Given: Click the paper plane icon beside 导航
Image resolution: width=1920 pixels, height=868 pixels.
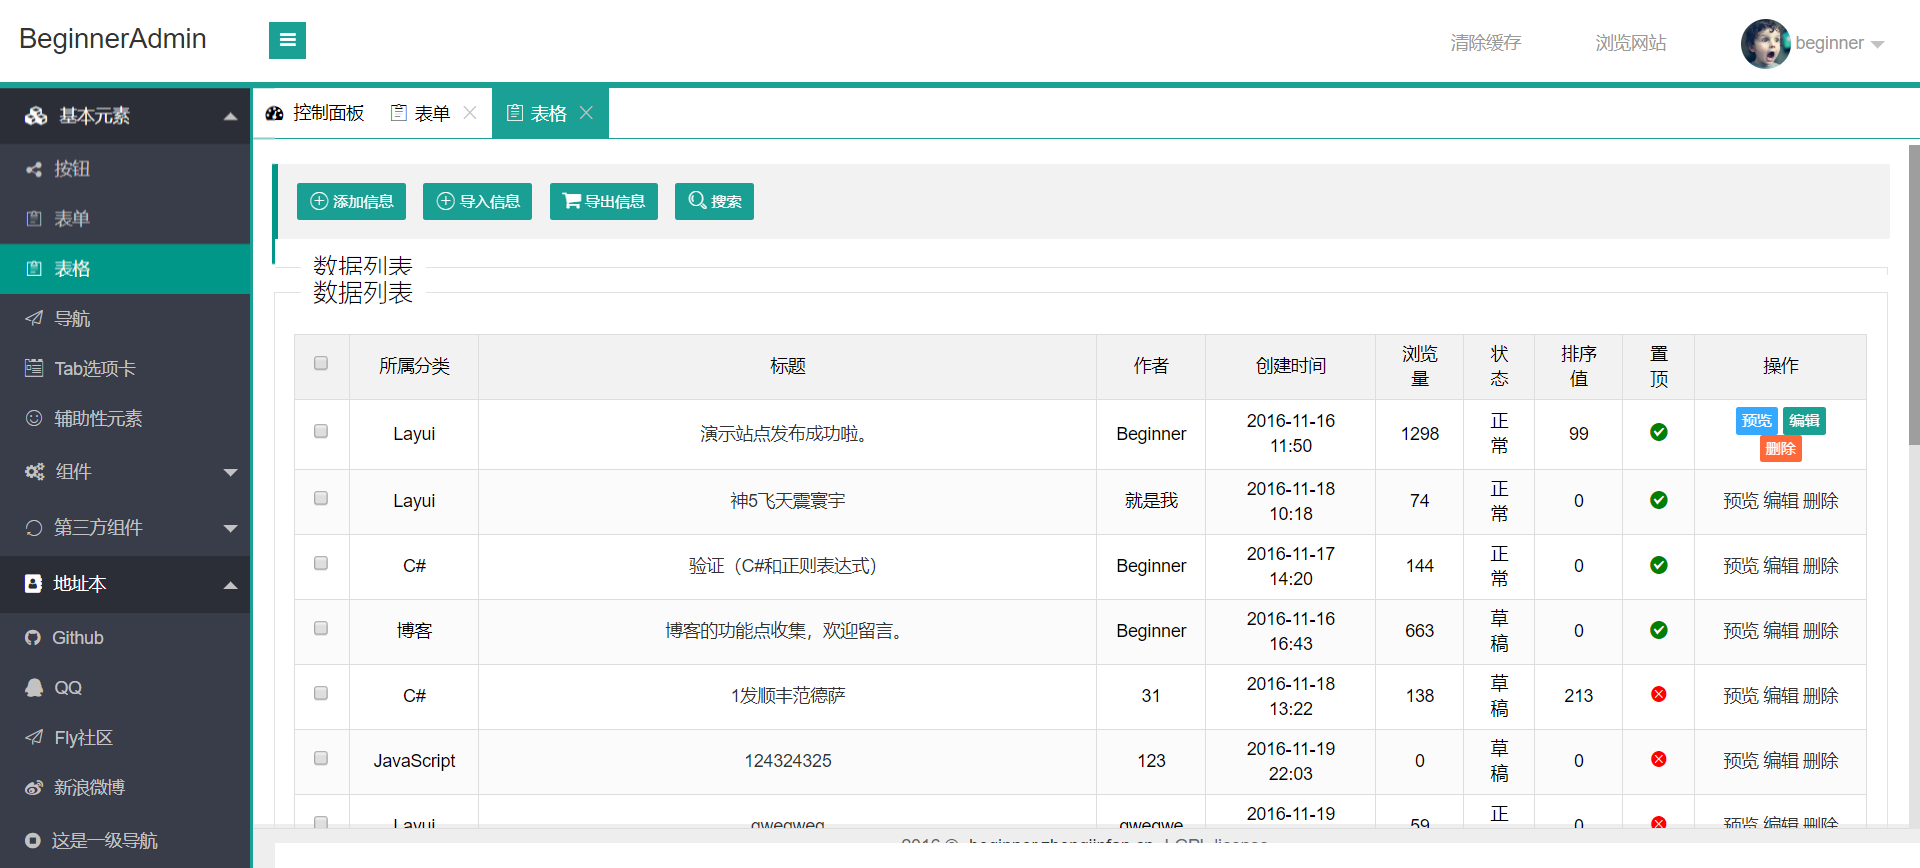Looking at the screenshot, I should coord(34,318).
